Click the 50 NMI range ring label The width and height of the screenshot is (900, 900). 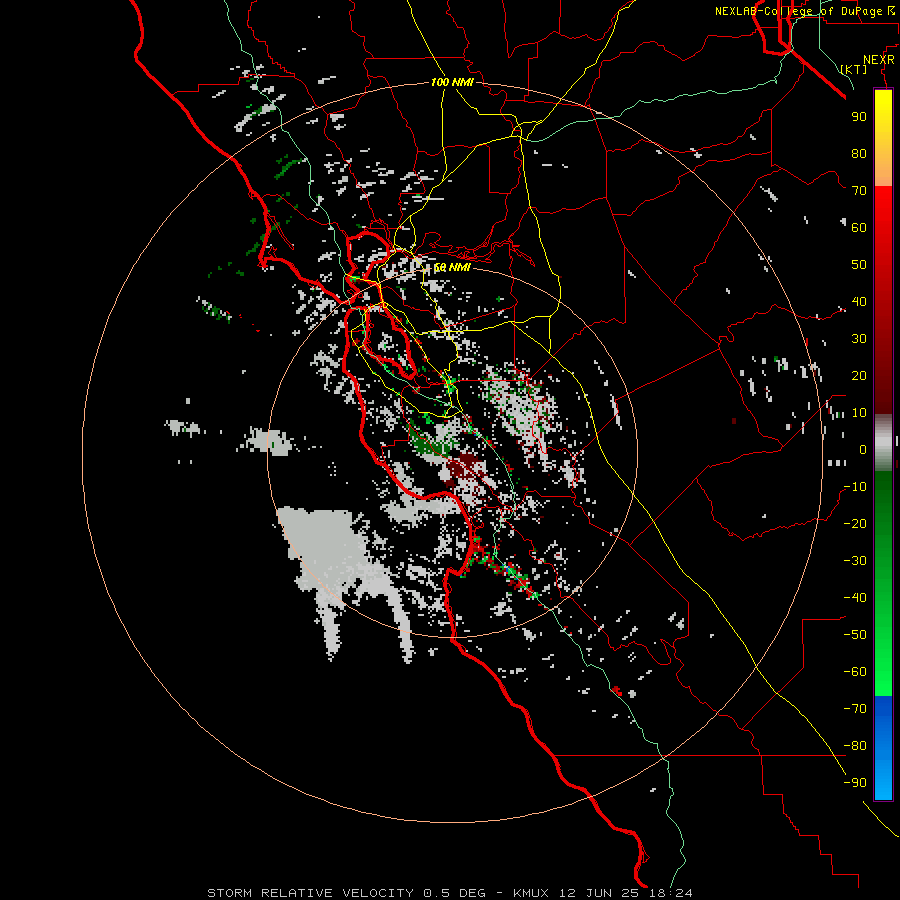click(452, 267)
